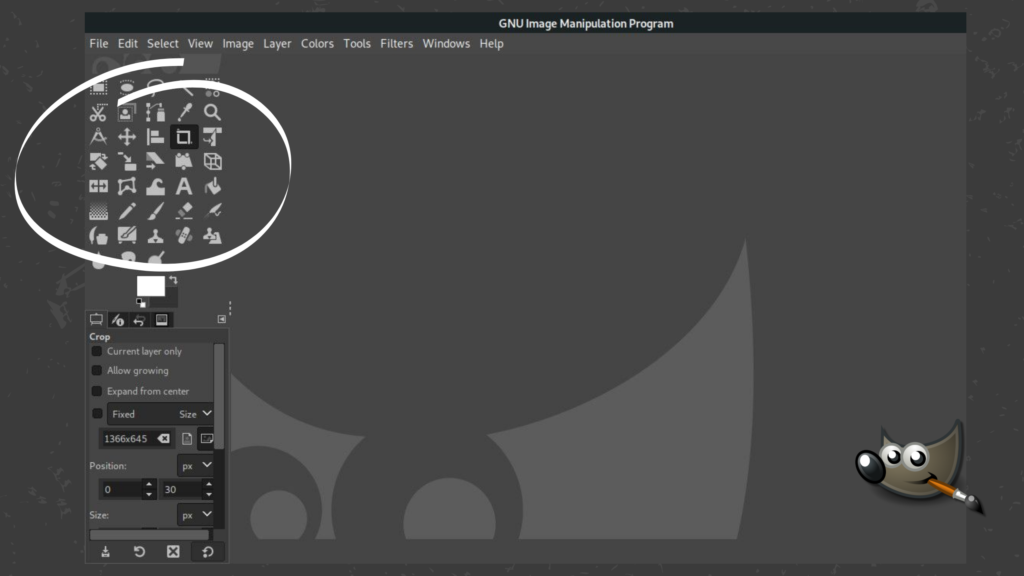Select the MyPaint Brush tool
The width and height of the screenshot is (1024, 576).
[127, 236]
